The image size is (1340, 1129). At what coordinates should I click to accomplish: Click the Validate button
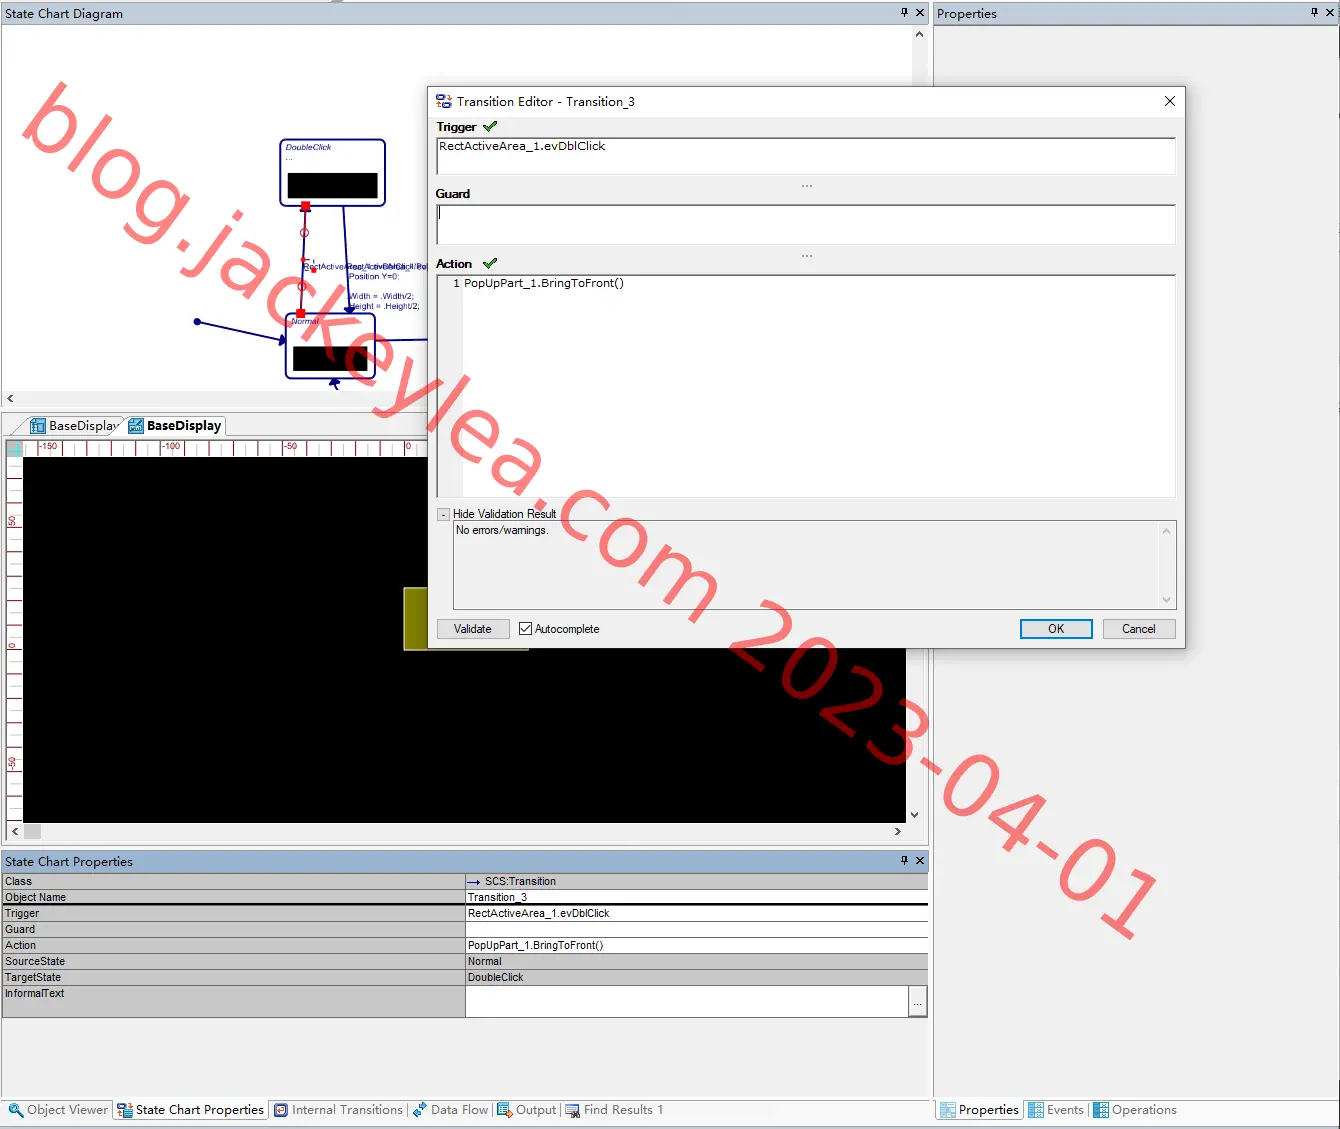tap(473, 629)
